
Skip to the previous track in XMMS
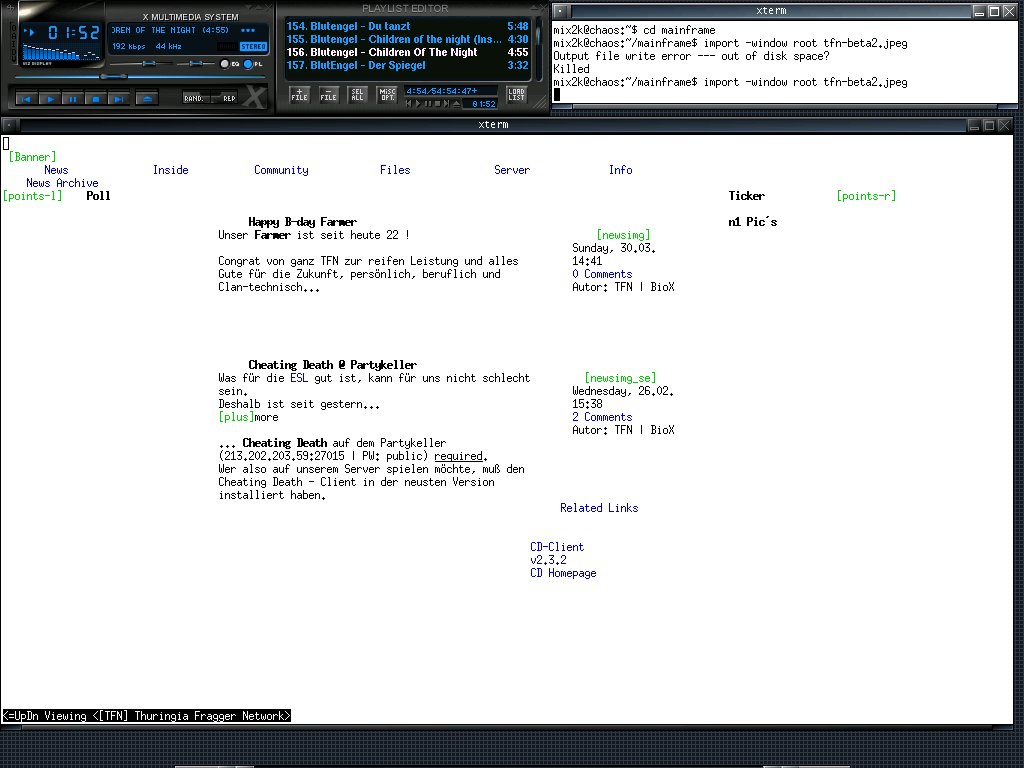pyautogui.click(x=27, y=99)
